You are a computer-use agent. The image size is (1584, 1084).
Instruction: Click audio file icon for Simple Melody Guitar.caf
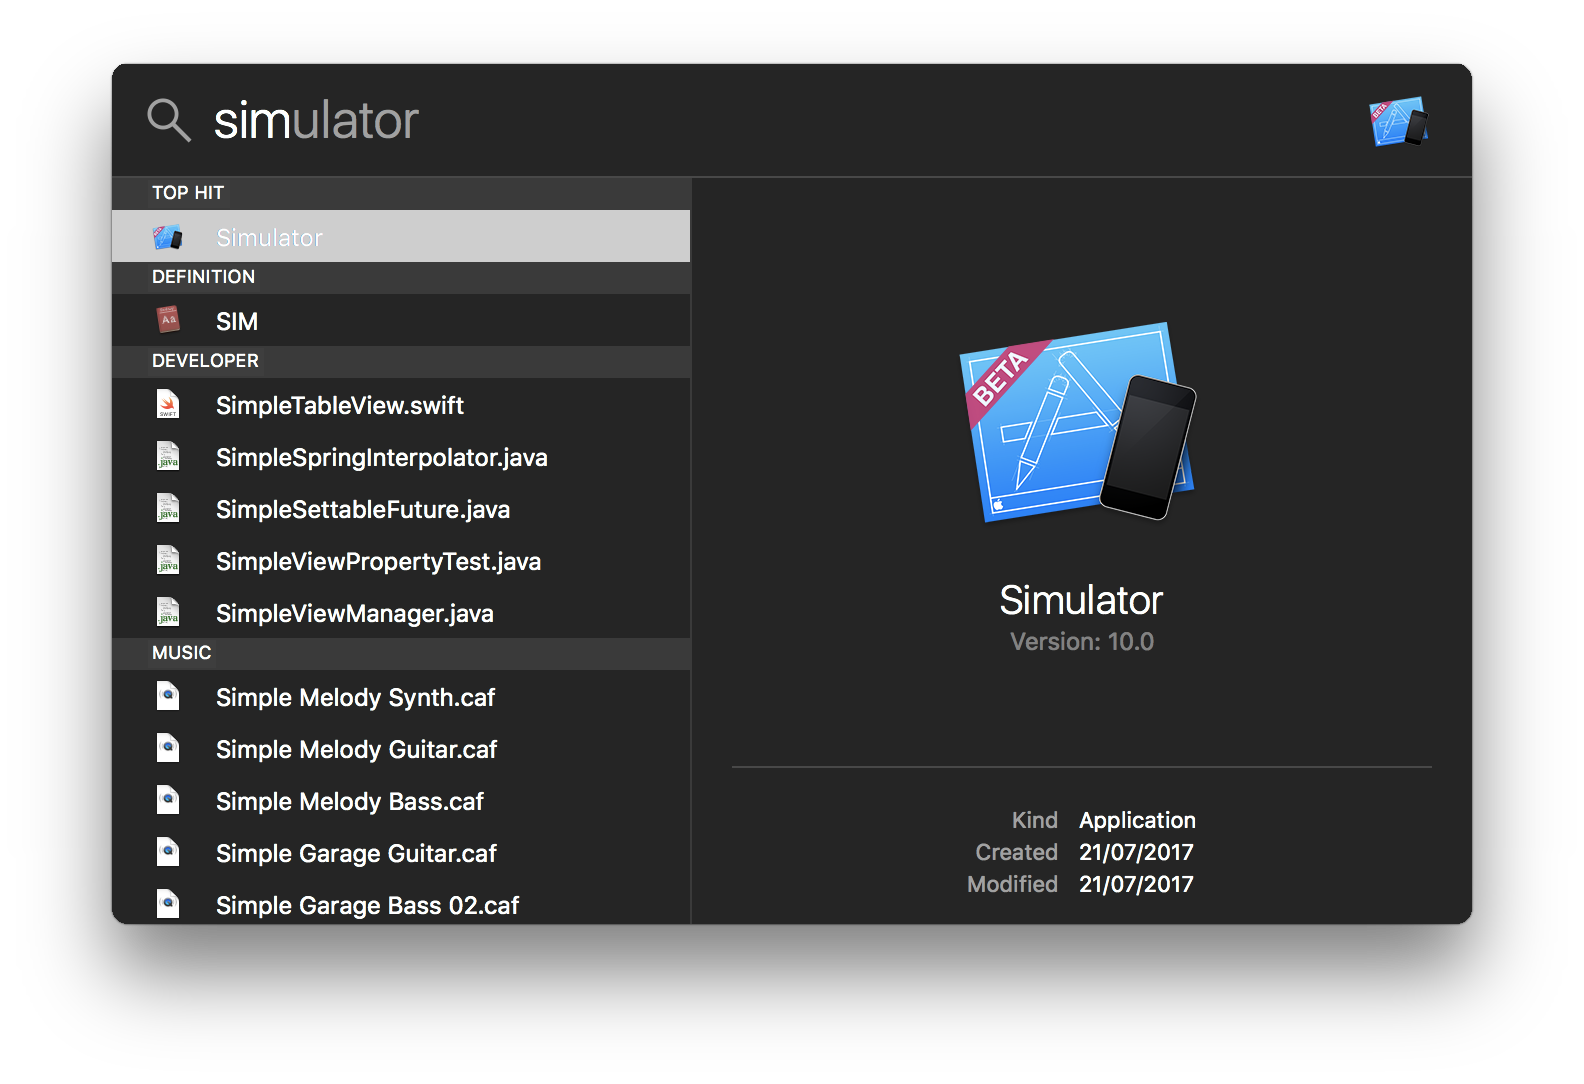coord(168,748)
